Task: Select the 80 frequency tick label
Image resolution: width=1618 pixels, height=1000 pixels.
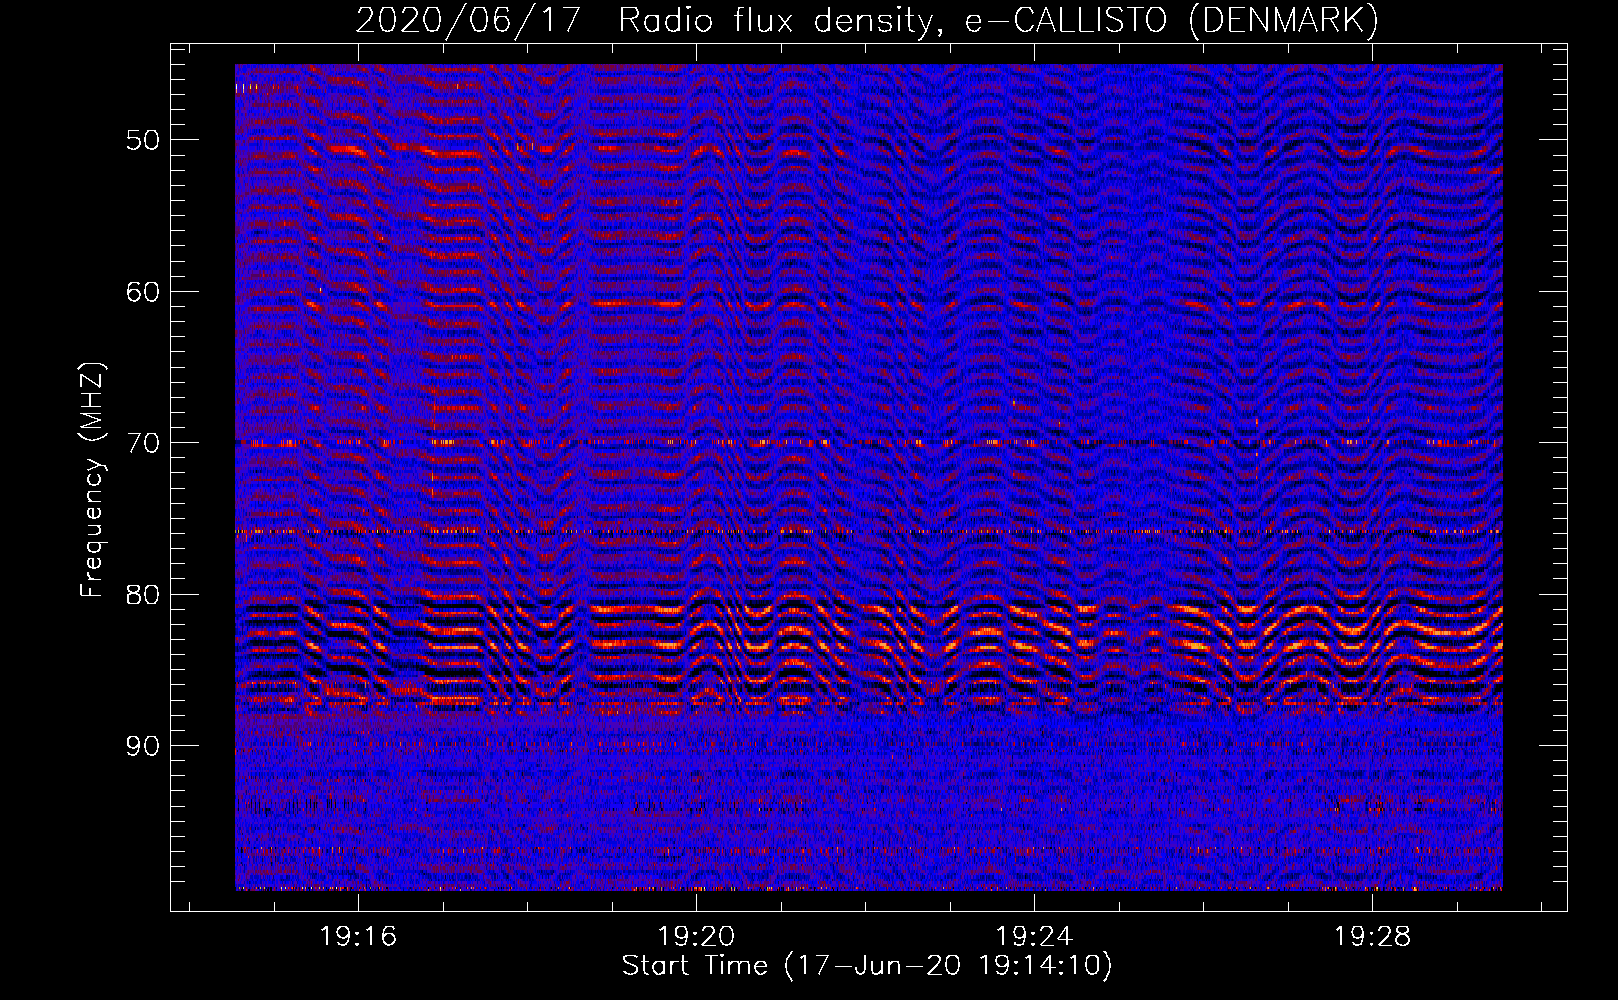Action: [143, 595]
